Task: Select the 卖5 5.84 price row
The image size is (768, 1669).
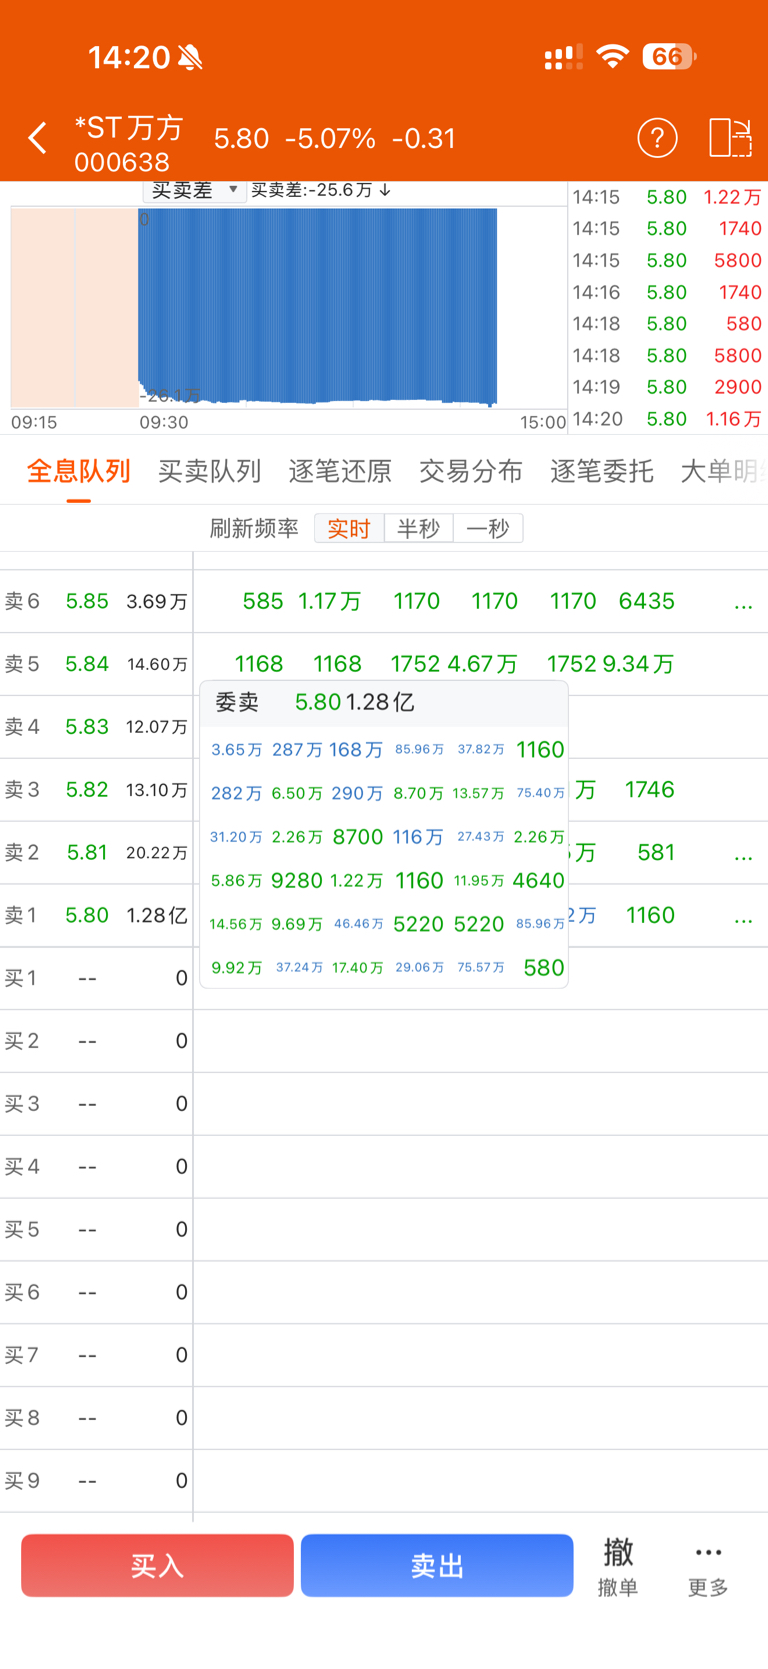Action: 96,664
